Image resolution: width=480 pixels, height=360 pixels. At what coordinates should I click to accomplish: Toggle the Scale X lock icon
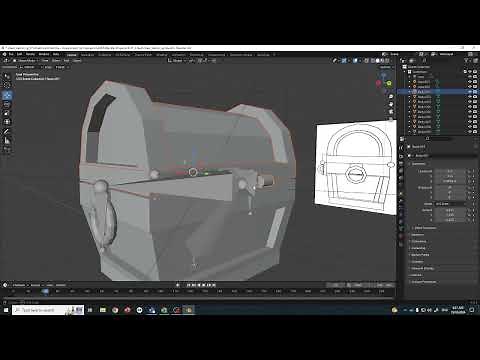(469, 210)
